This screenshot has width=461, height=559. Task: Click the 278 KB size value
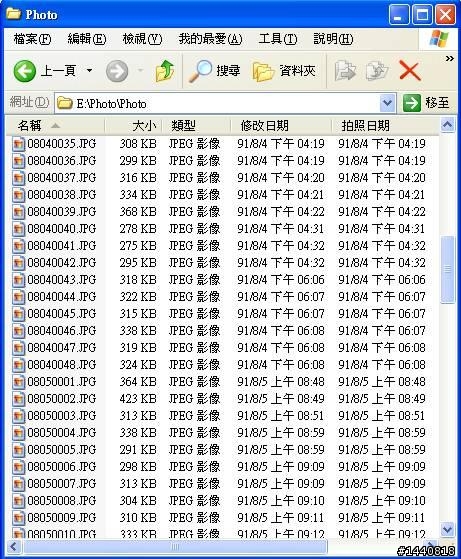pos(138,229)
